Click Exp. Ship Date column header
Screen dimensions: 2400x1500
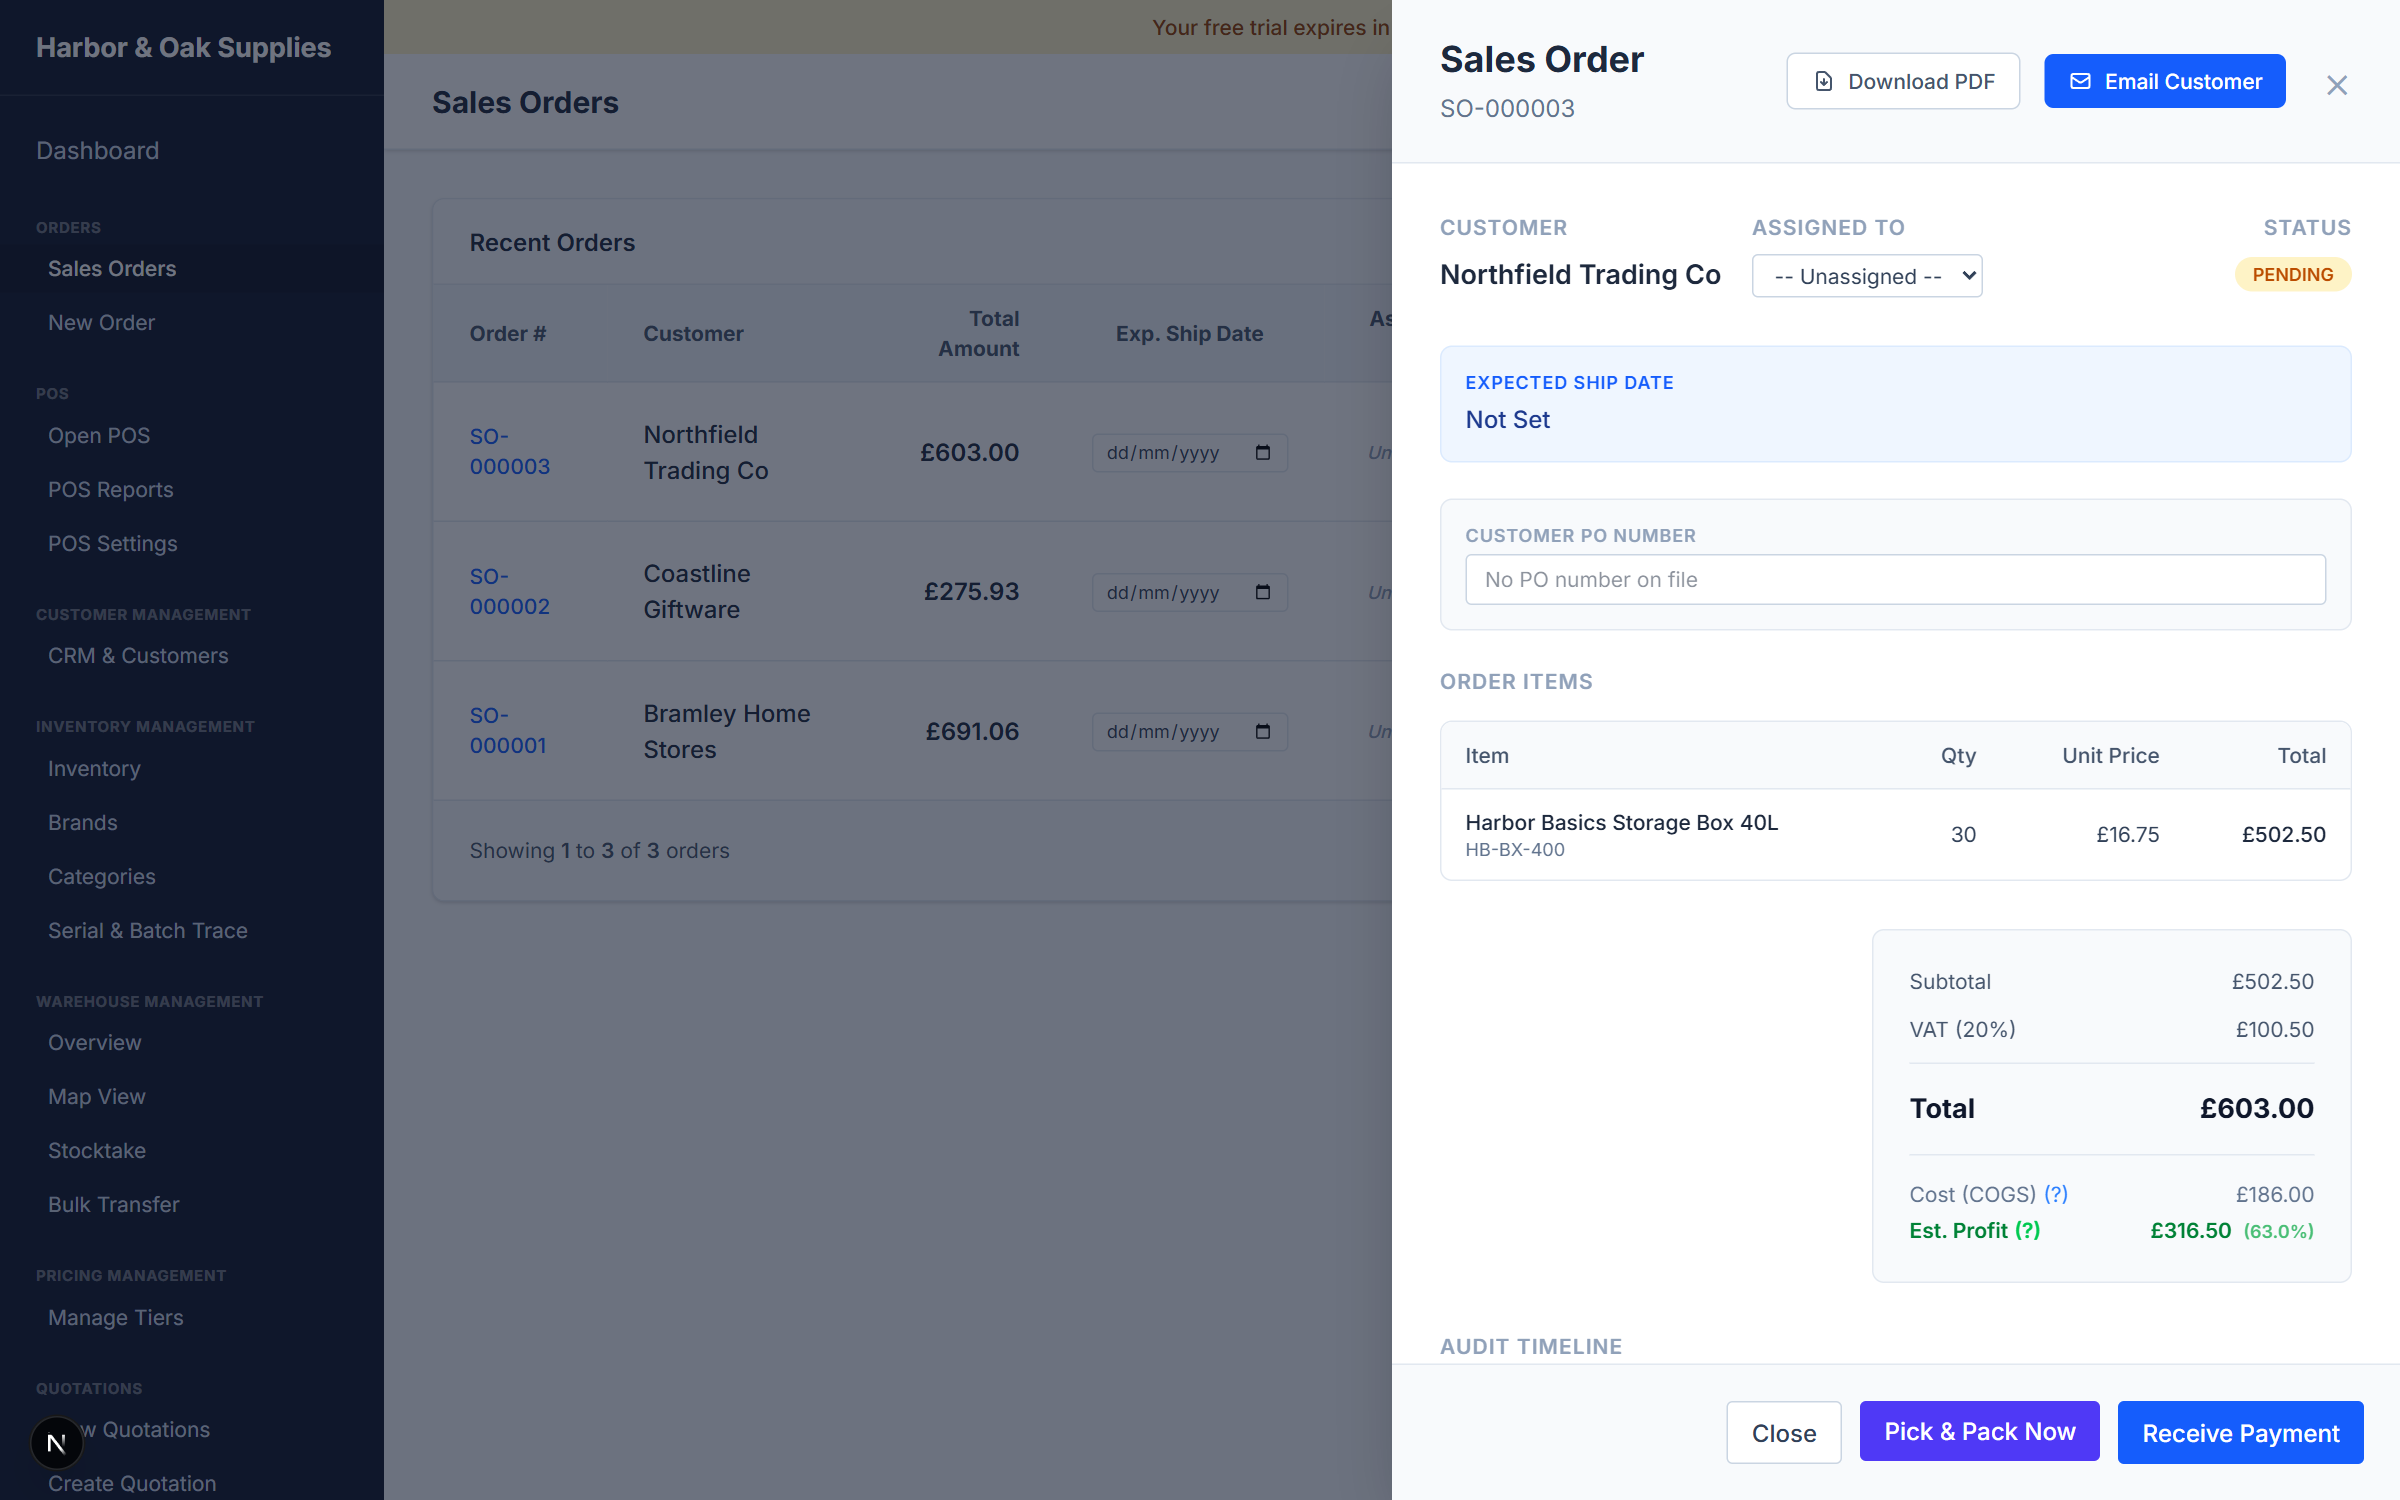[x=1189, y=333]
